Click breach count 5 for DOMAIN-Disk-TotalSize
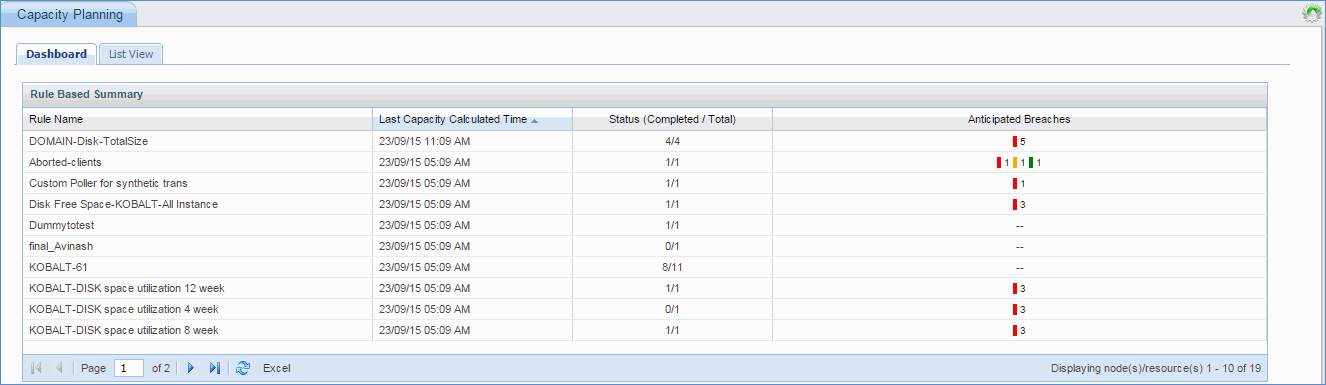 point(1023,142)
